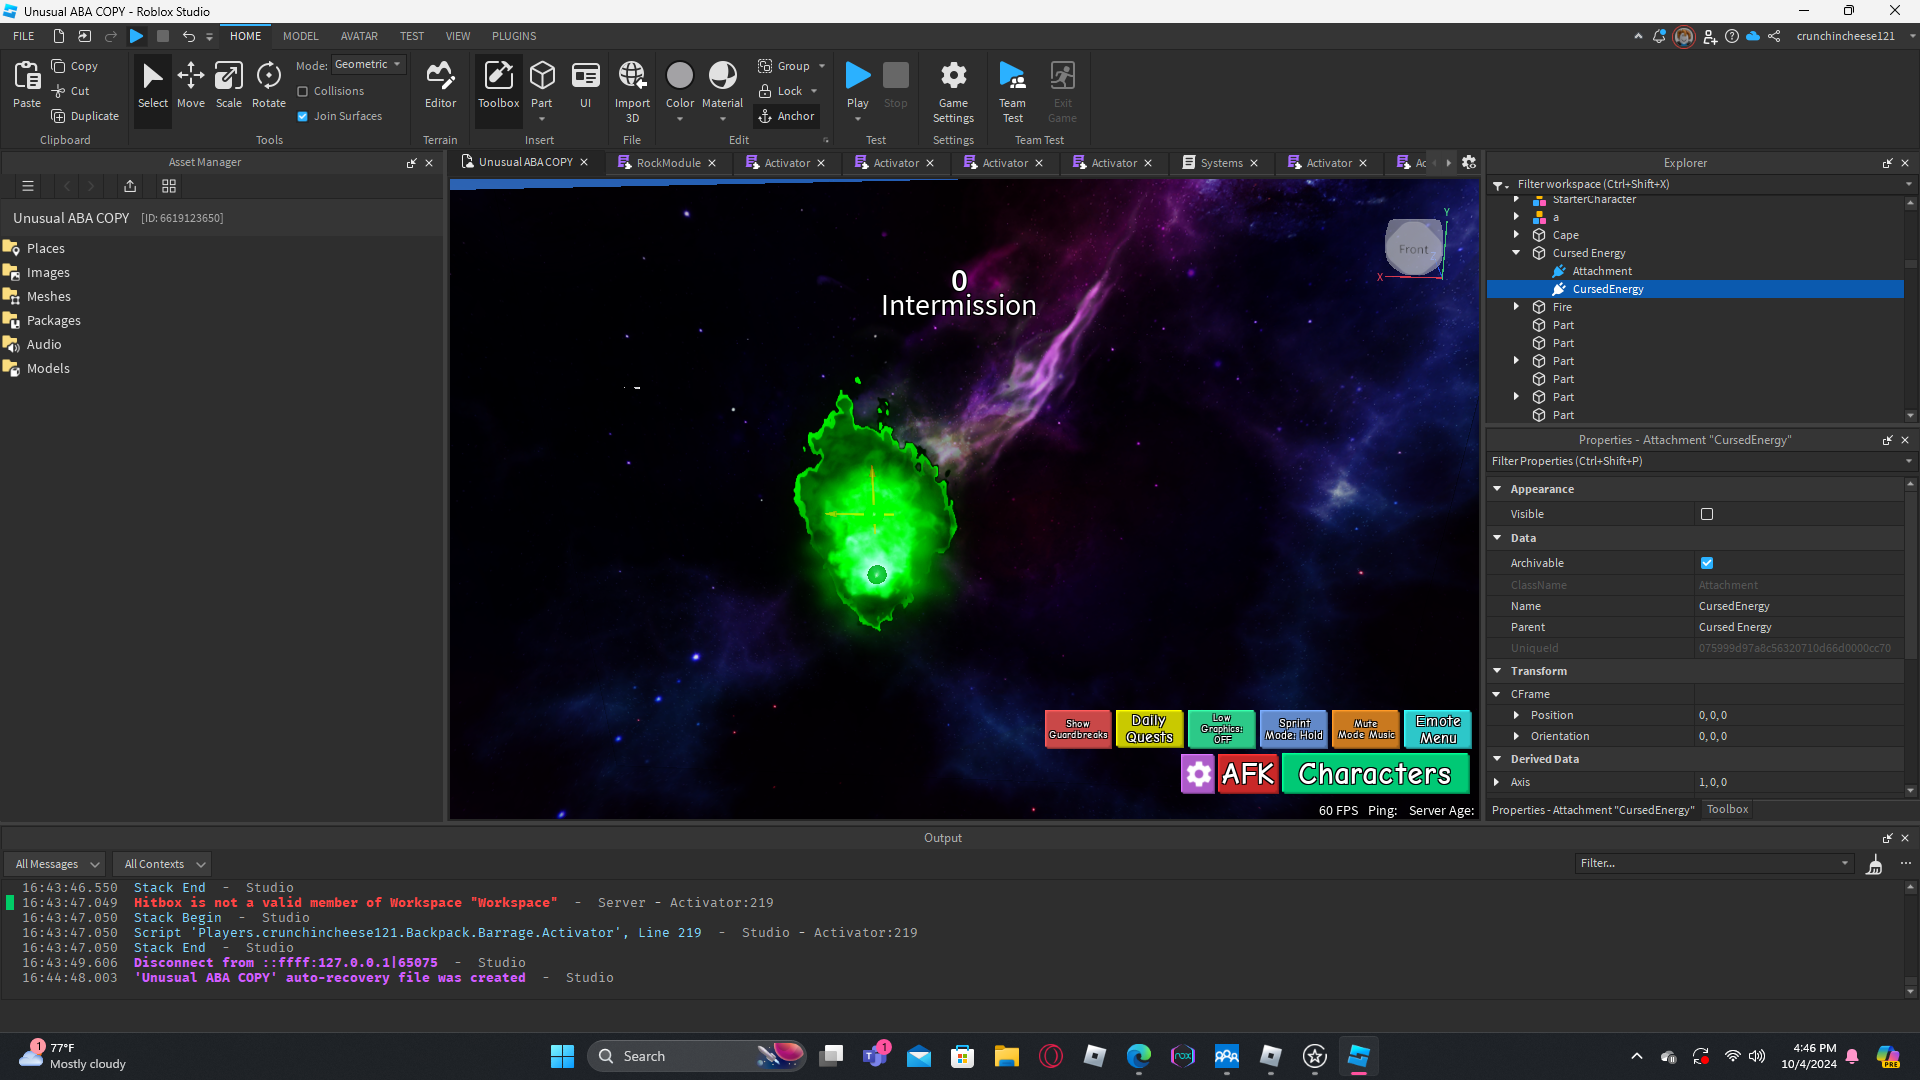The width and height of the screenshot is (1920, 1080).
Task: Open the VIEW ribbon tab
Action: 458,36
